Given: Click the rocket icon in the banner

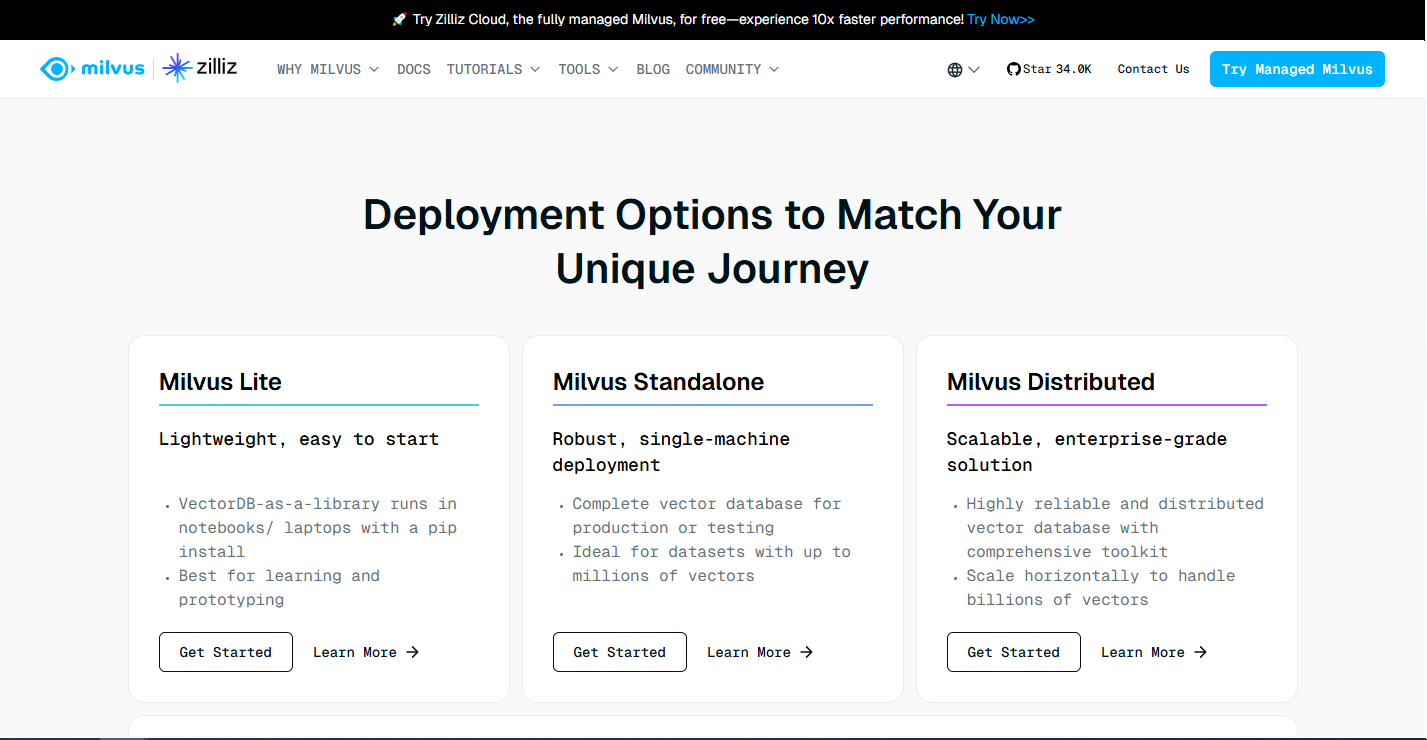Looking at the screenshot, I should pos(399,19).
